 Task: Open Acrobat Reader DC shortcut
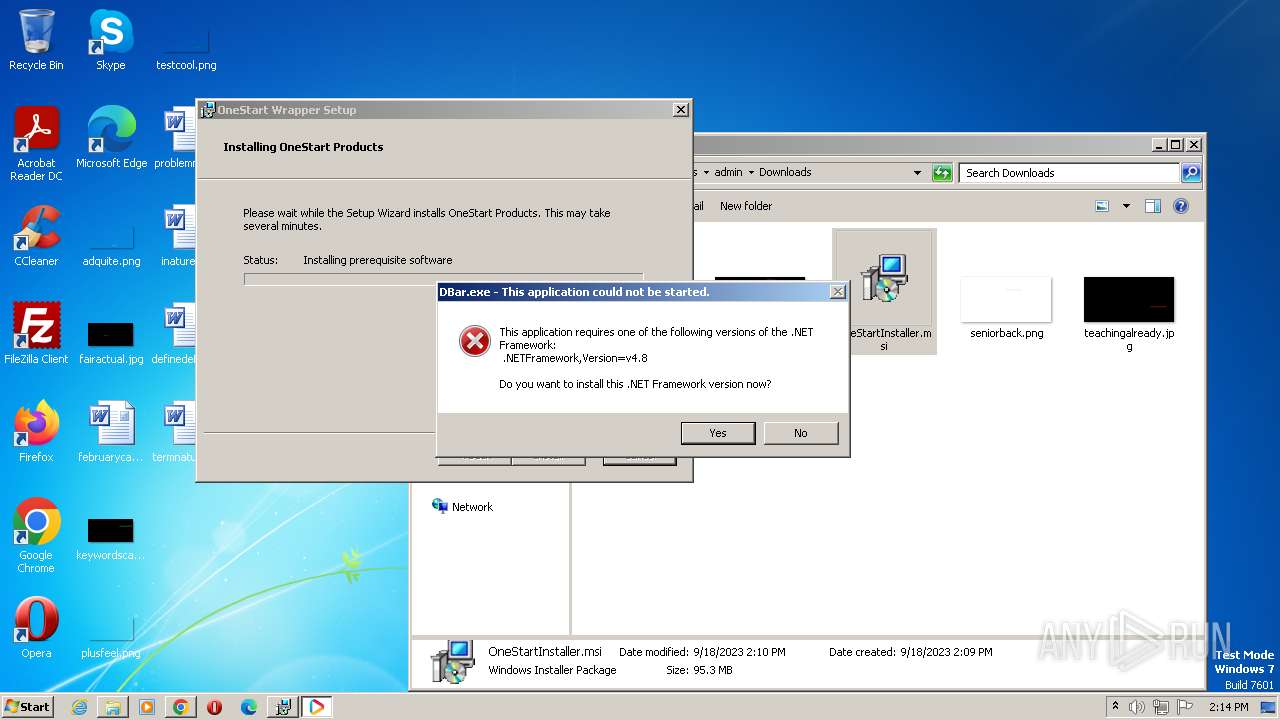(x=36, y=144)
